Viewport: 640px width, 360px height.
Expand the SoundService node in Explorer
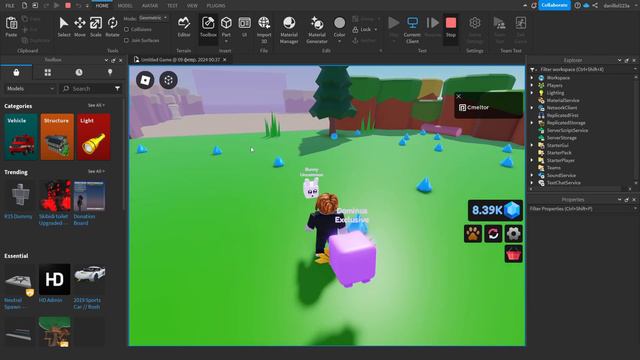(x=532, y=176)
